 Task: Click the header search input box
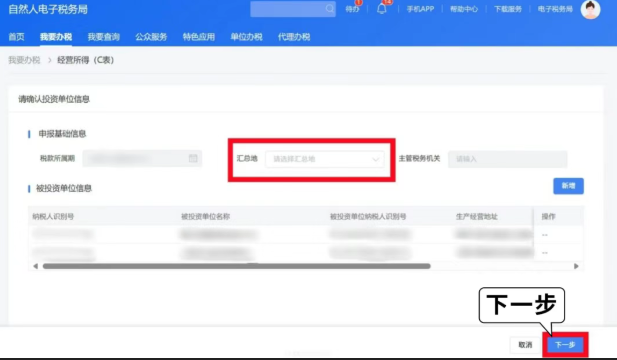[293, 9]
